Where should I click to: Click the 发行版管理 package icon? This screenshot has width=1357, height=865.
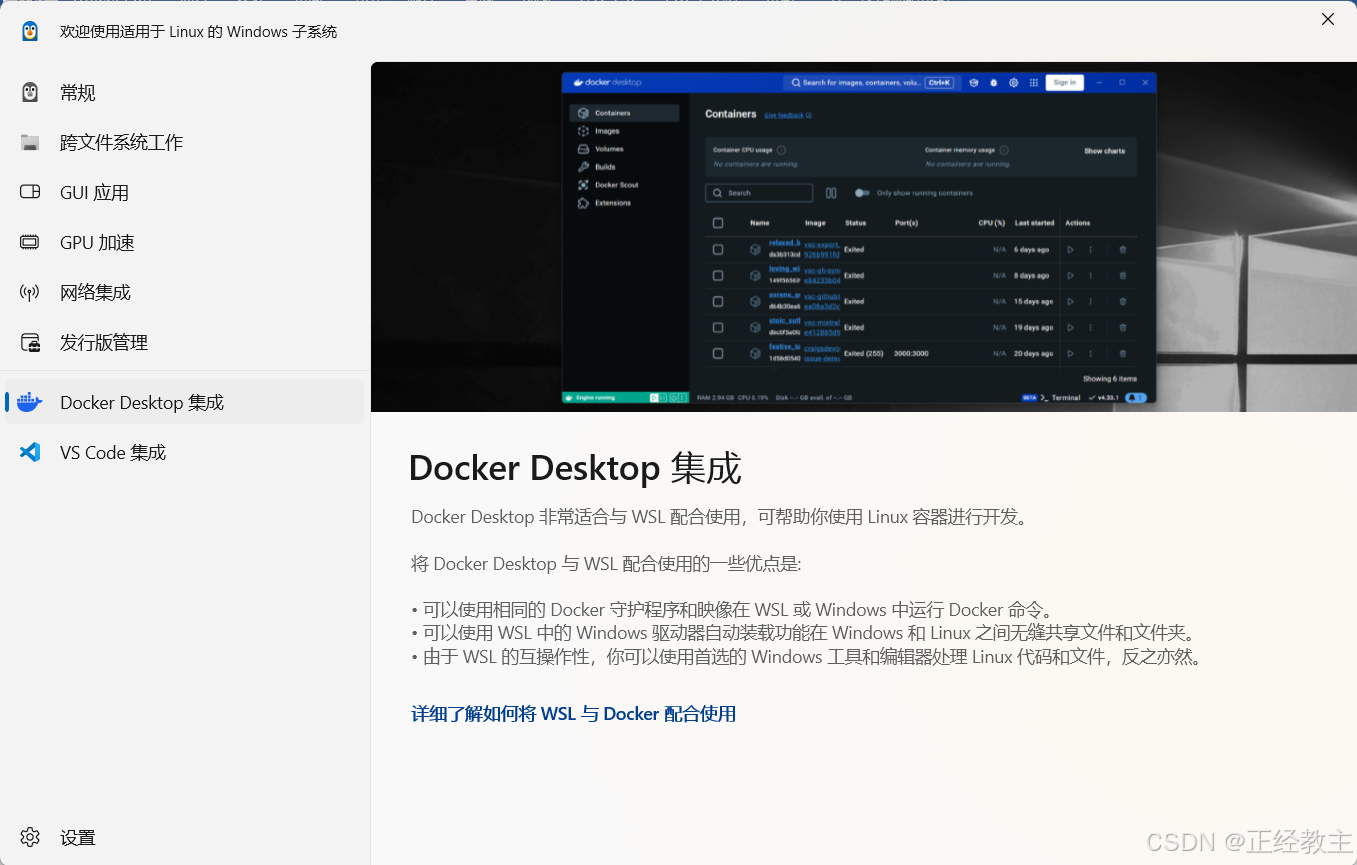coord(30,342)
